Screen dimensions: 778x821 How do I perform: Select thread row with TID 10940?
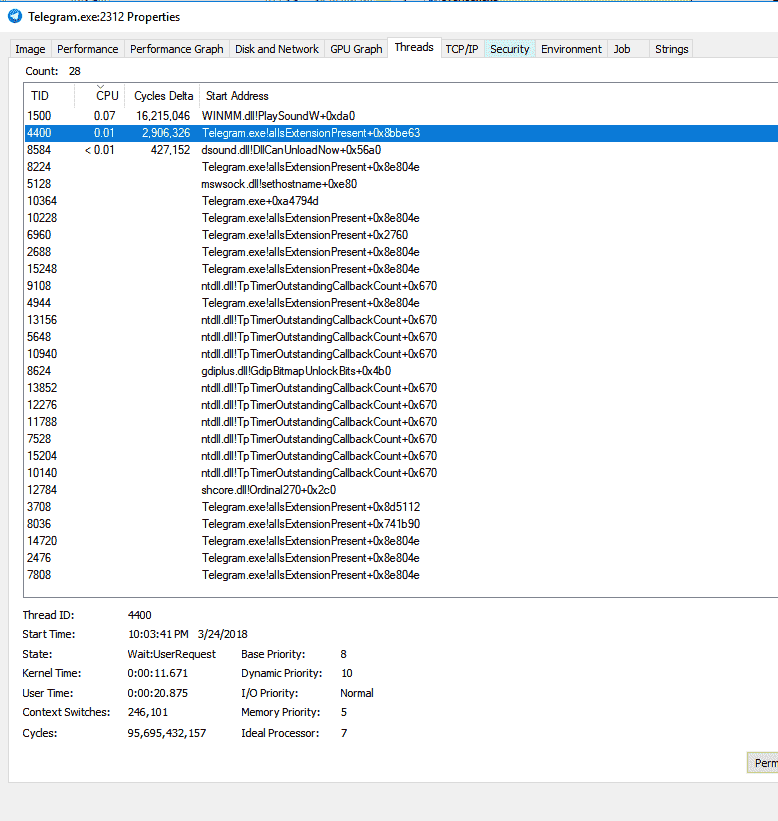click(x=401, y=354)
